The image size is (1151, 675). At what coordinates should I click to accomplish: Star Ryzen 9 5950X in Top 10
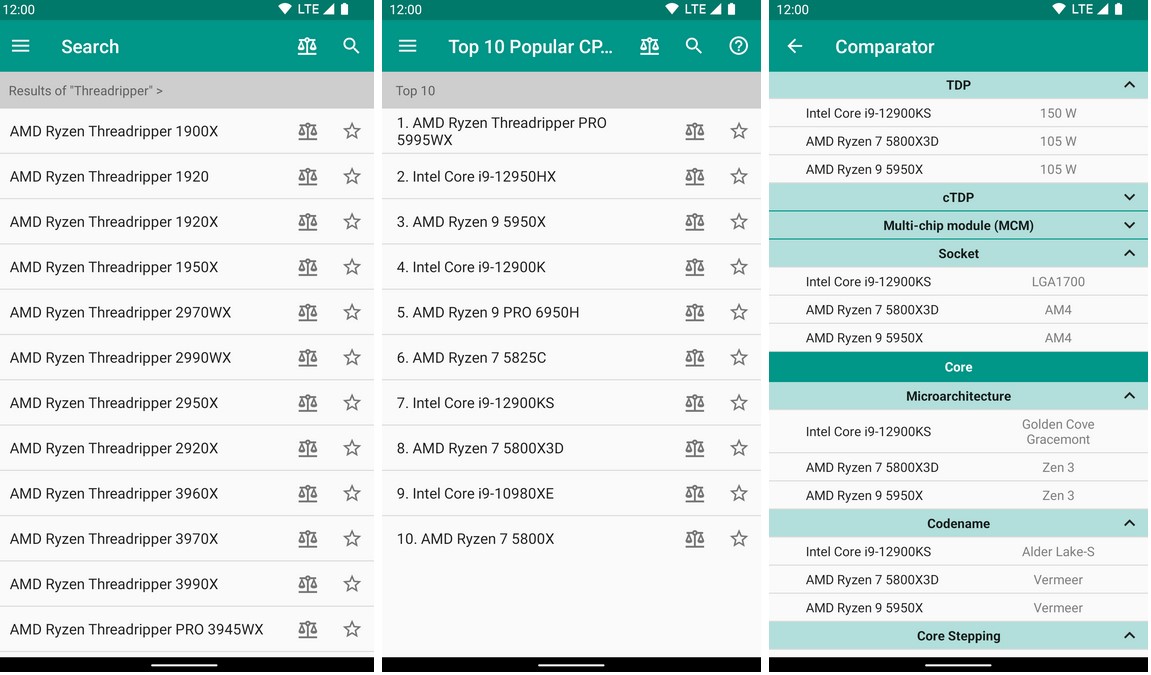pyautogui.click(x=739, y=222)
